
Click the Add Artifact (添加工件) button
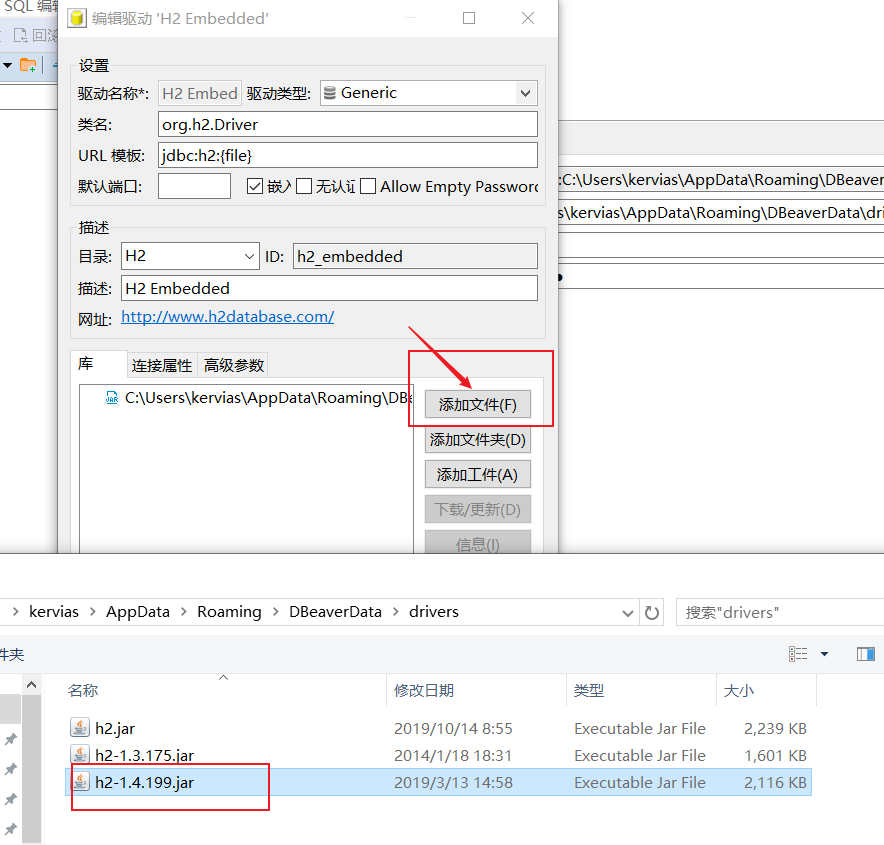click(x=478, y=475)
